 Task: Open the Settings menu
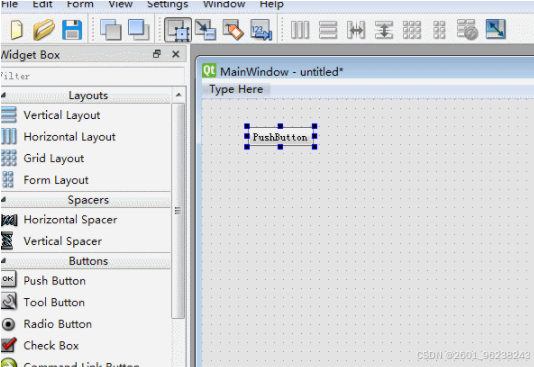pos(168,4)
